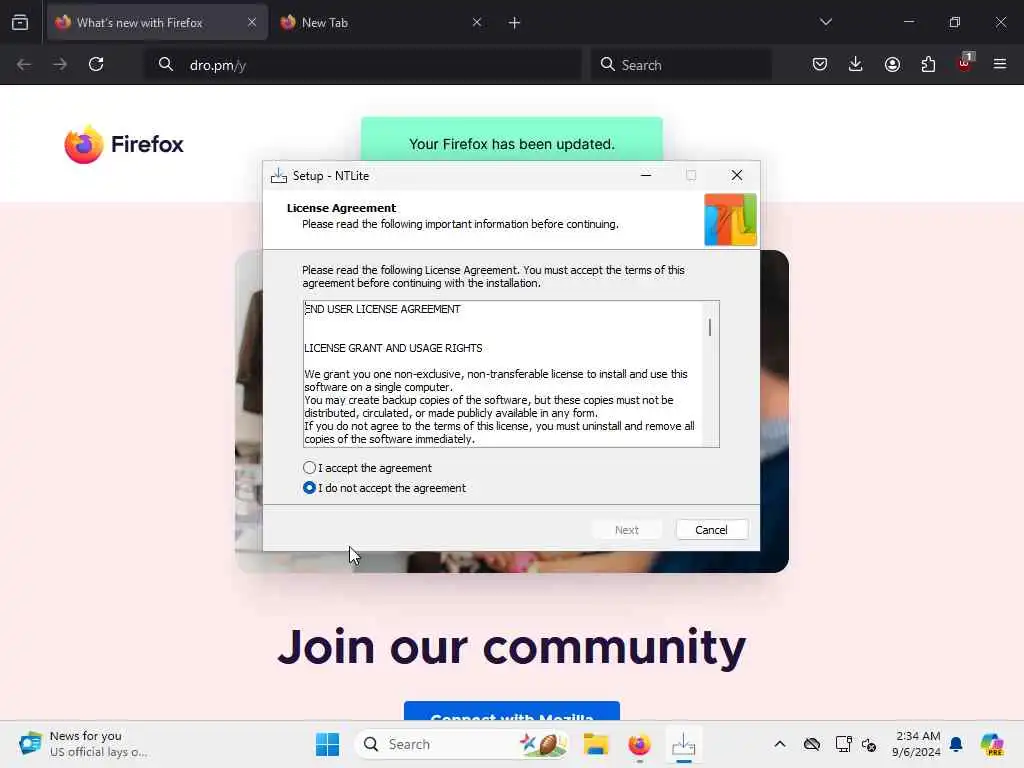1024x768 pixels.
Task: Open Firefox account menu
Action: [x=892, y=65]
